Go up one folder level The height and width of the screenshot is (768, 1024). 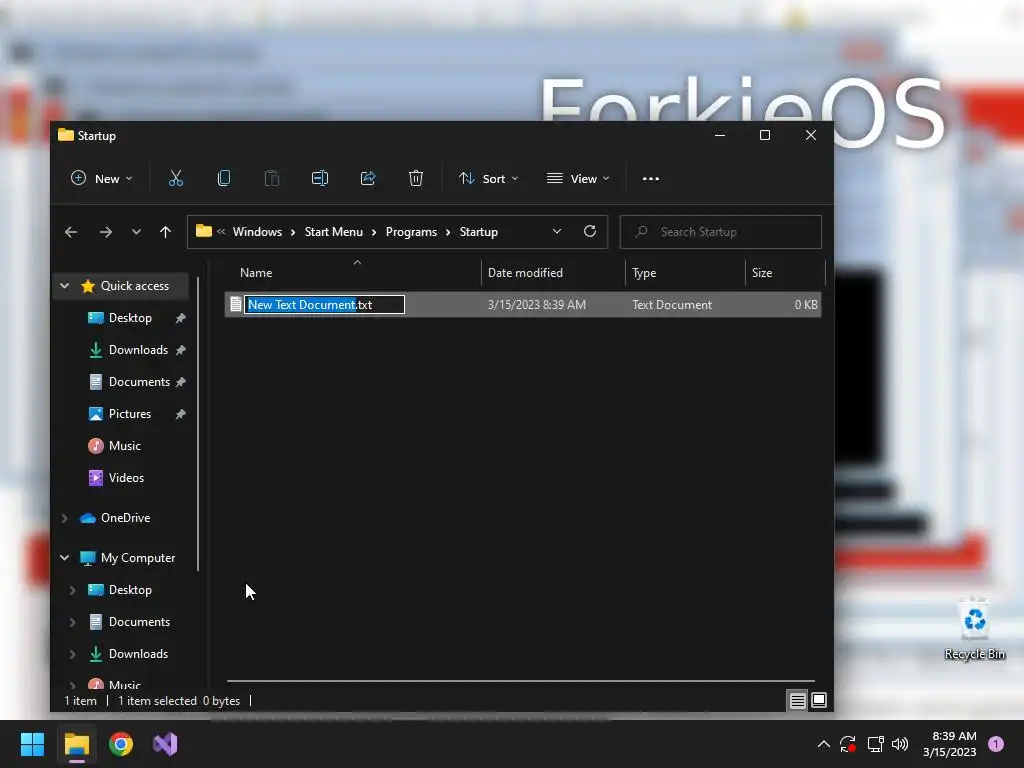click(165, 232)
